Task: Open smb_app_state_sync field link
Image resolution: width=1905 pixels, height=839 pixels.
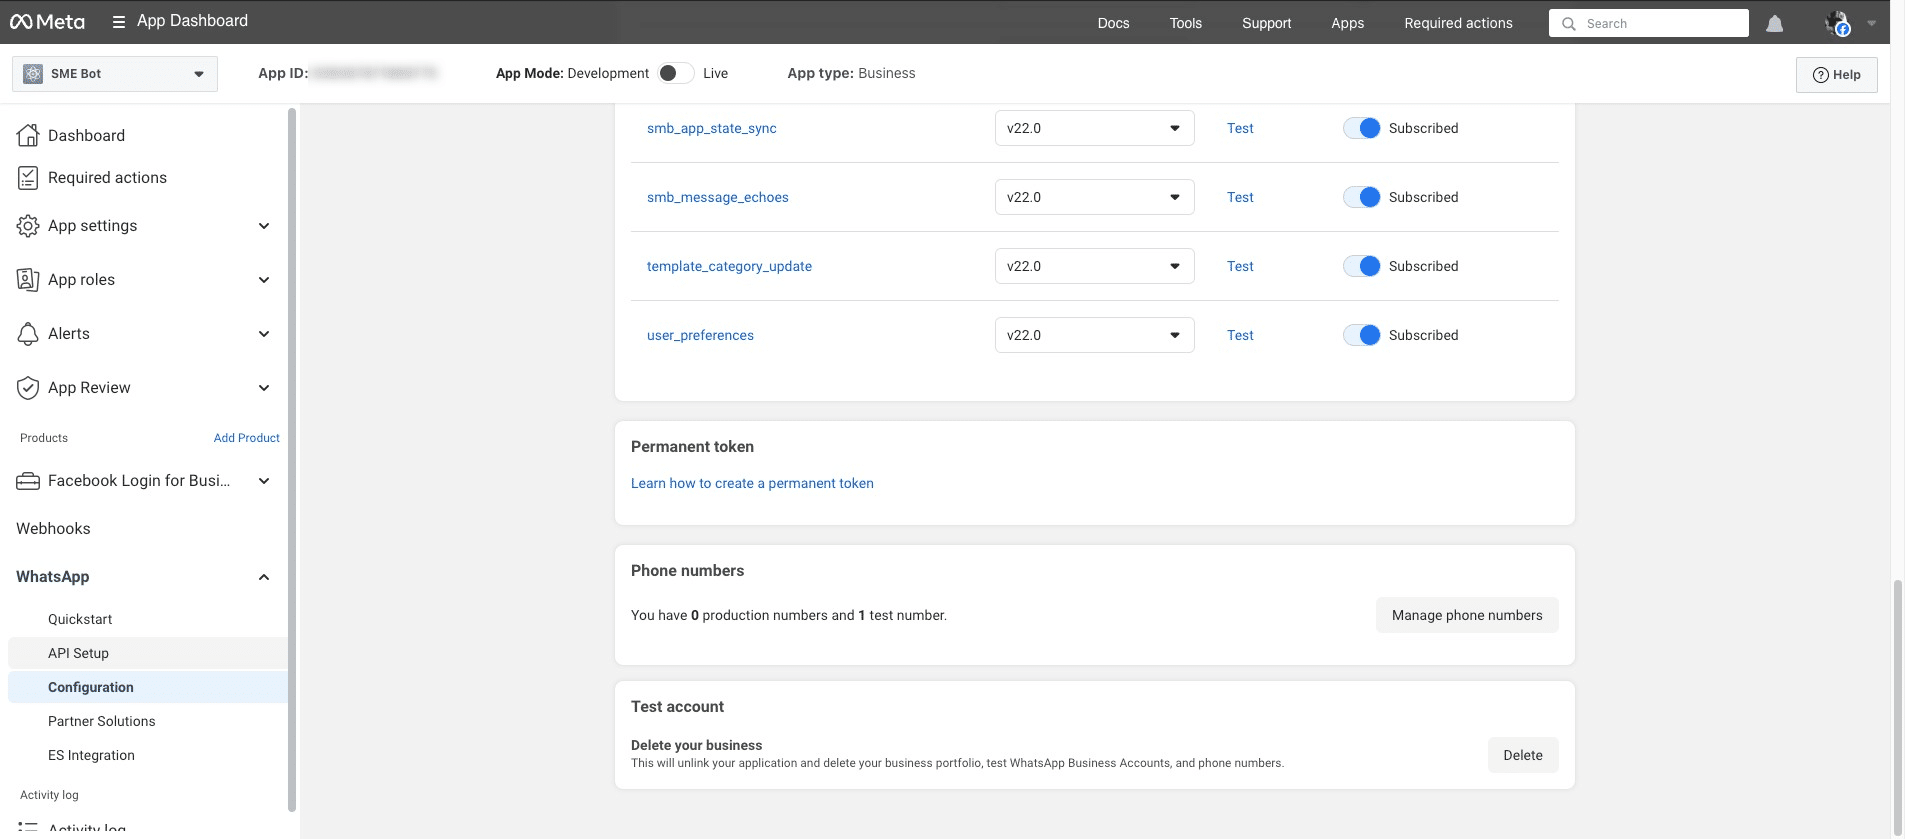Action: tap(711, 128)
